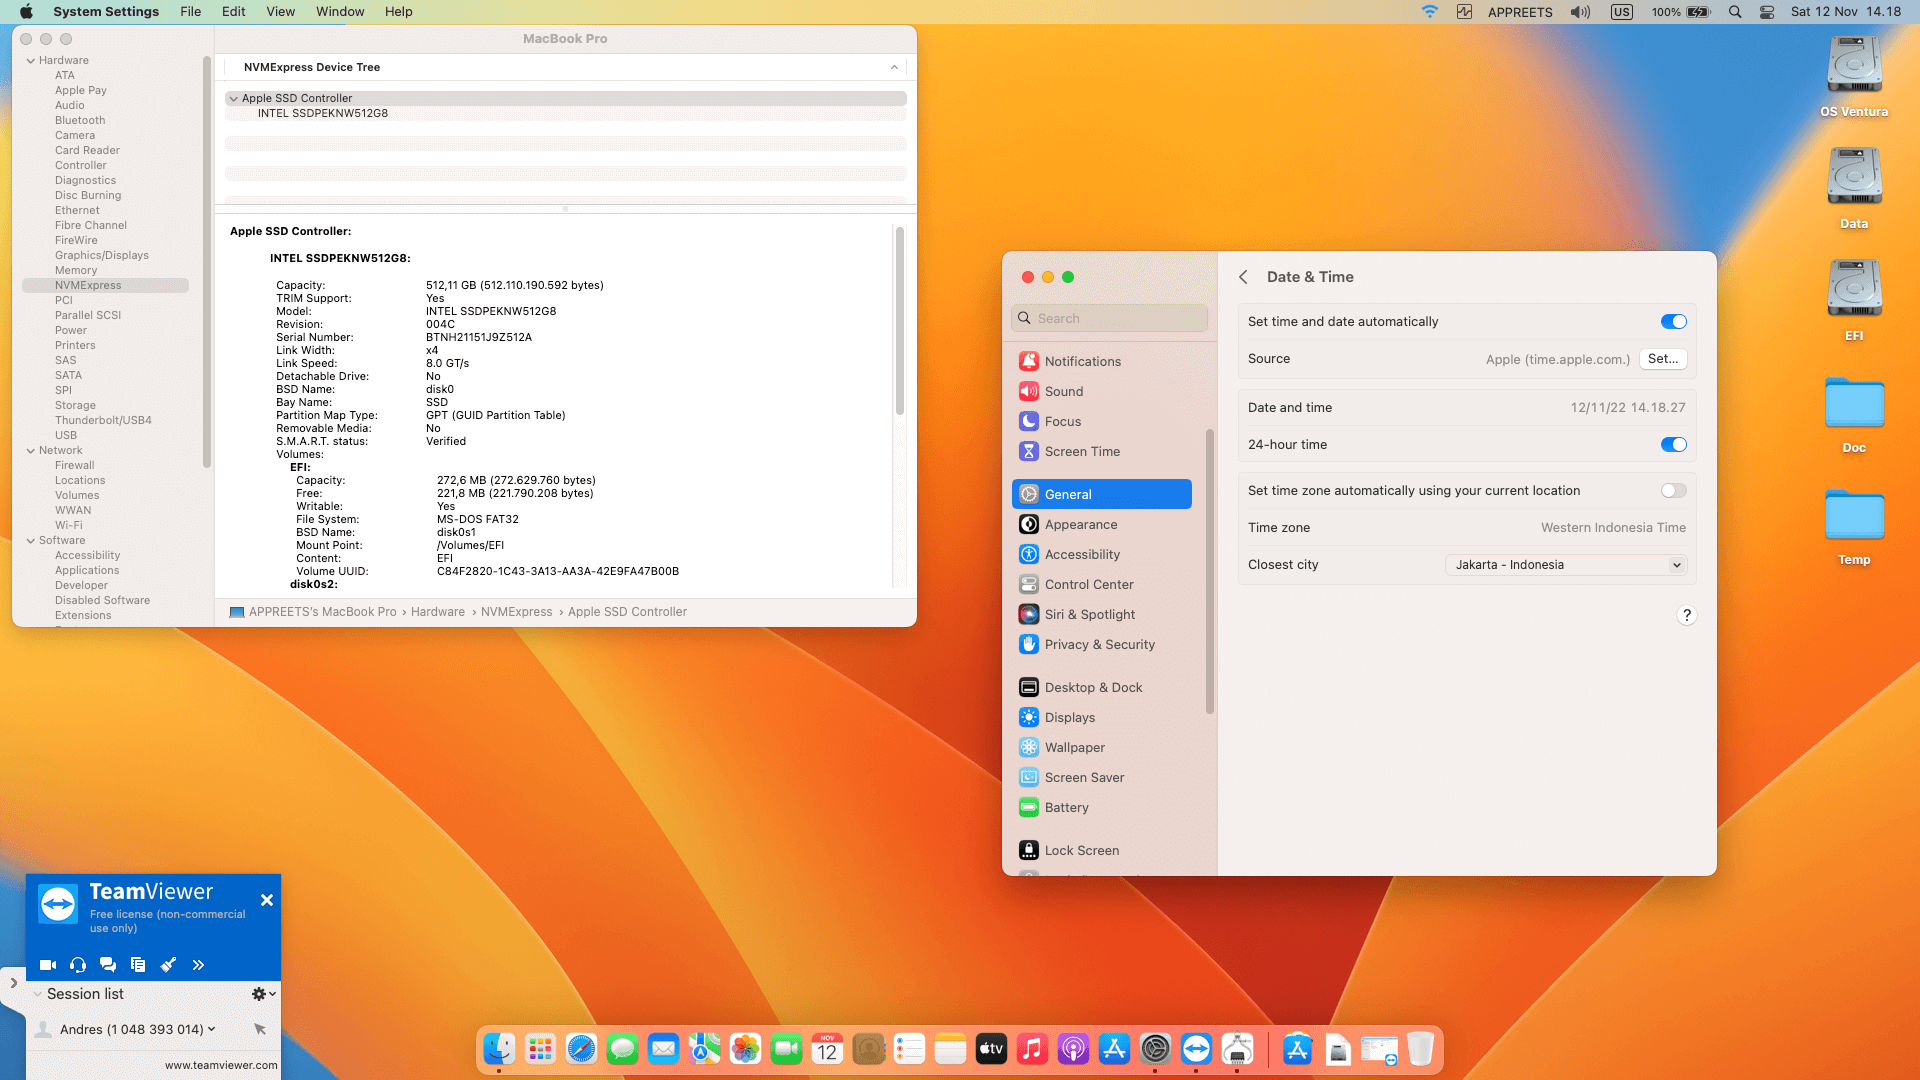
Task: Open Screen Time settings icon
Action: click(1029, 451)
